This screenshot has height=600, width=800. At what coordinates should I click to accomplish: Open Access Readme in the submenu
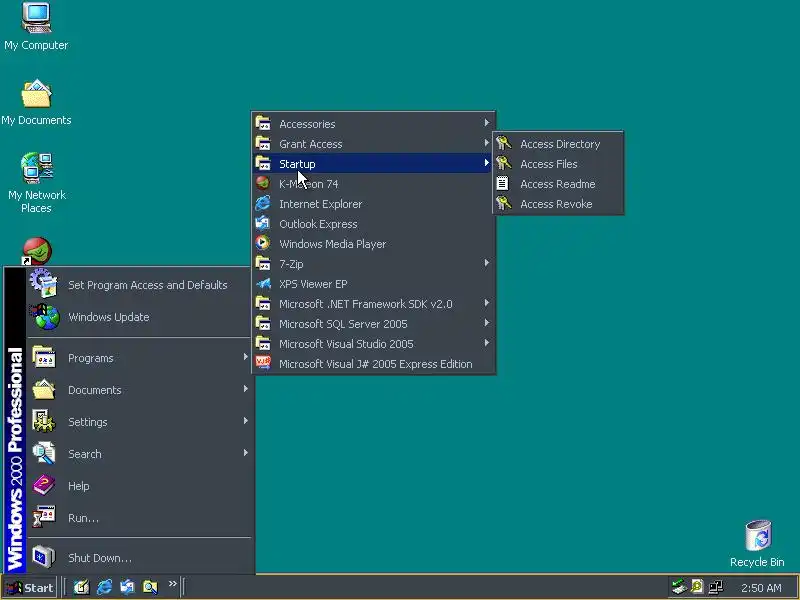pos(558,184)
